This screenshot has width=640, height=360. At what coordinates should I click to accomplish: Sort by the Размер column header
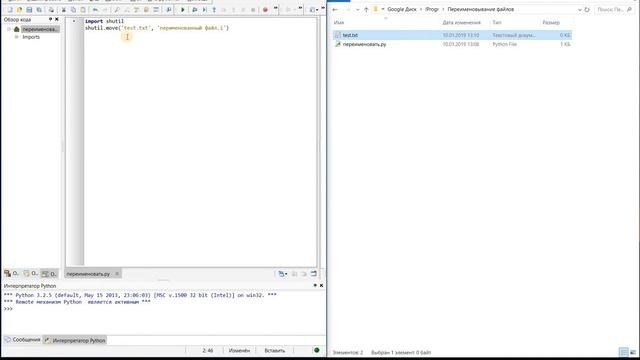coord(551,22)
